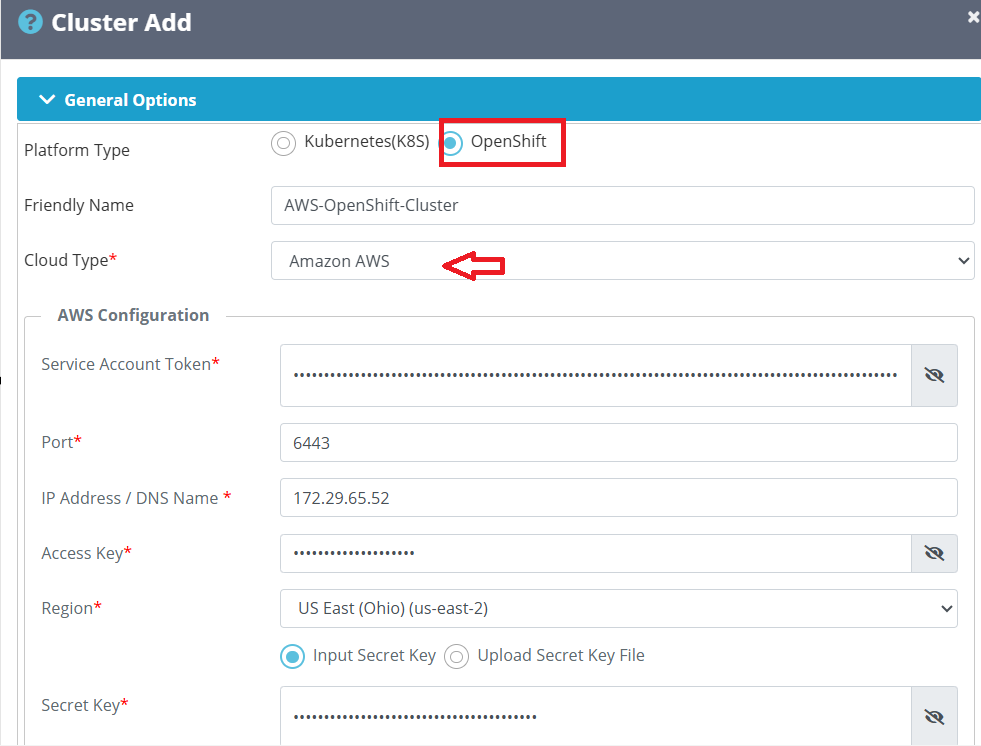Click the AWS Configuration legend heading
This screenshot has width=981, height=746.
click(133, 315)
